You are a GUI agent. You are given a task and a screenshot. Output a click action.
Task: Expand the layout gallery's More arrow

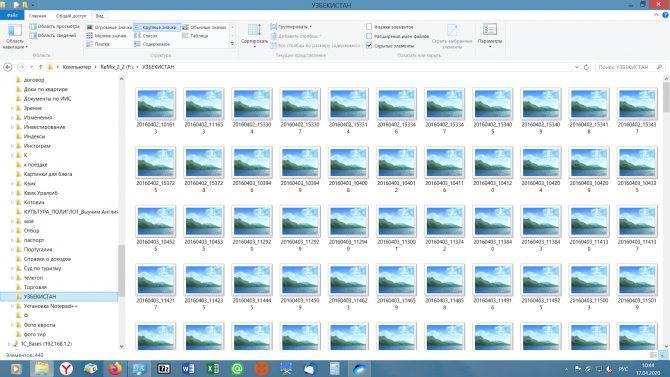click(232, 44)
